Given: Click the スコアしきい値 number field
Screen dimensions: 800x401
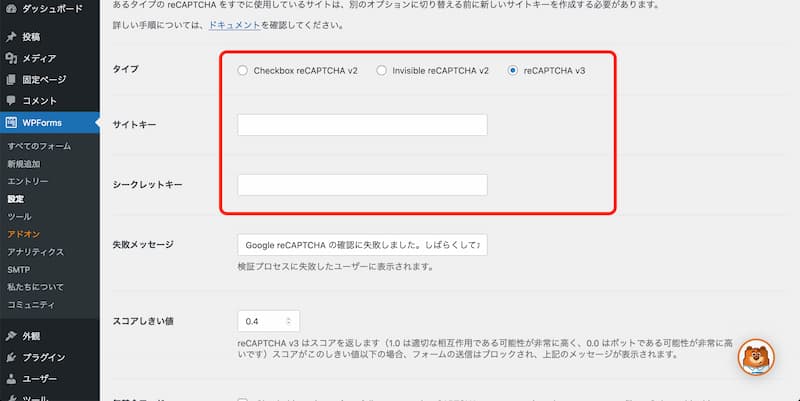Looking at the screenshot, I should (x=268, y=321).
